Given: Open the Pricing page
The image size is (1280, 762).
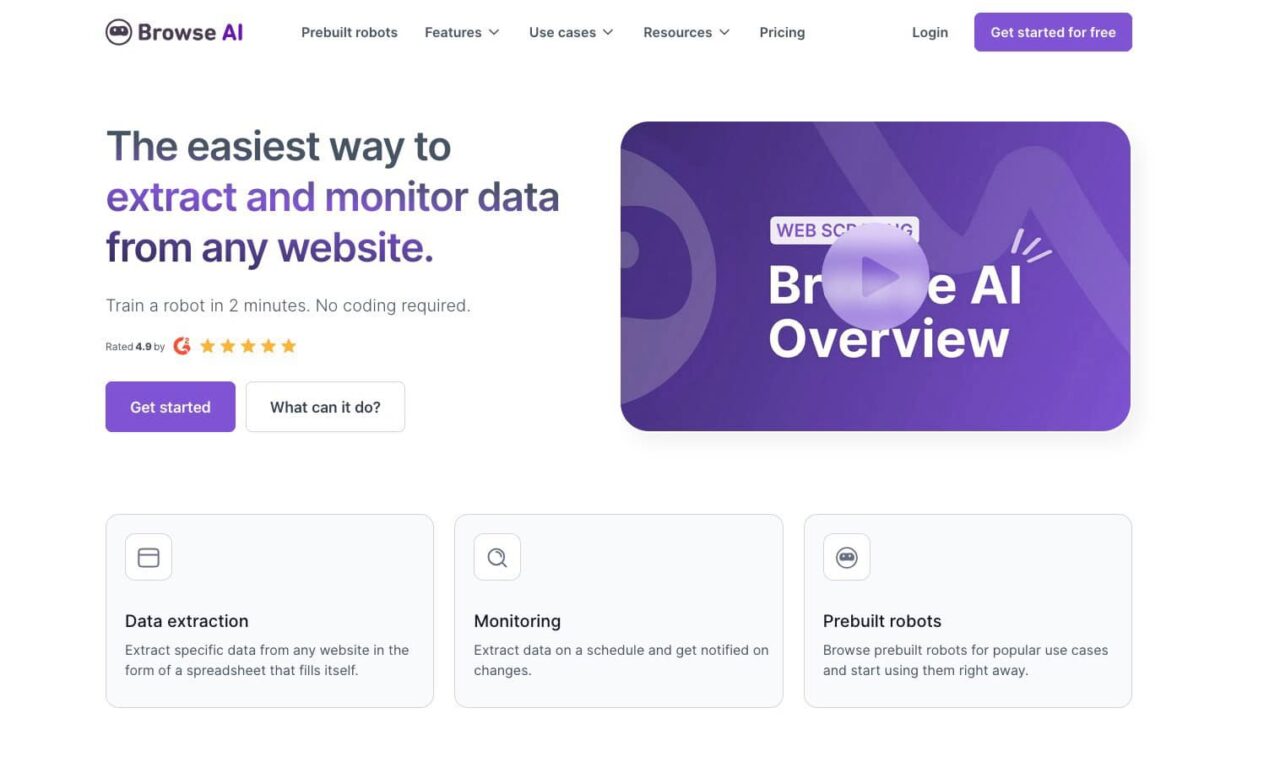Looking at the screenshot, I should pos(781,32).
